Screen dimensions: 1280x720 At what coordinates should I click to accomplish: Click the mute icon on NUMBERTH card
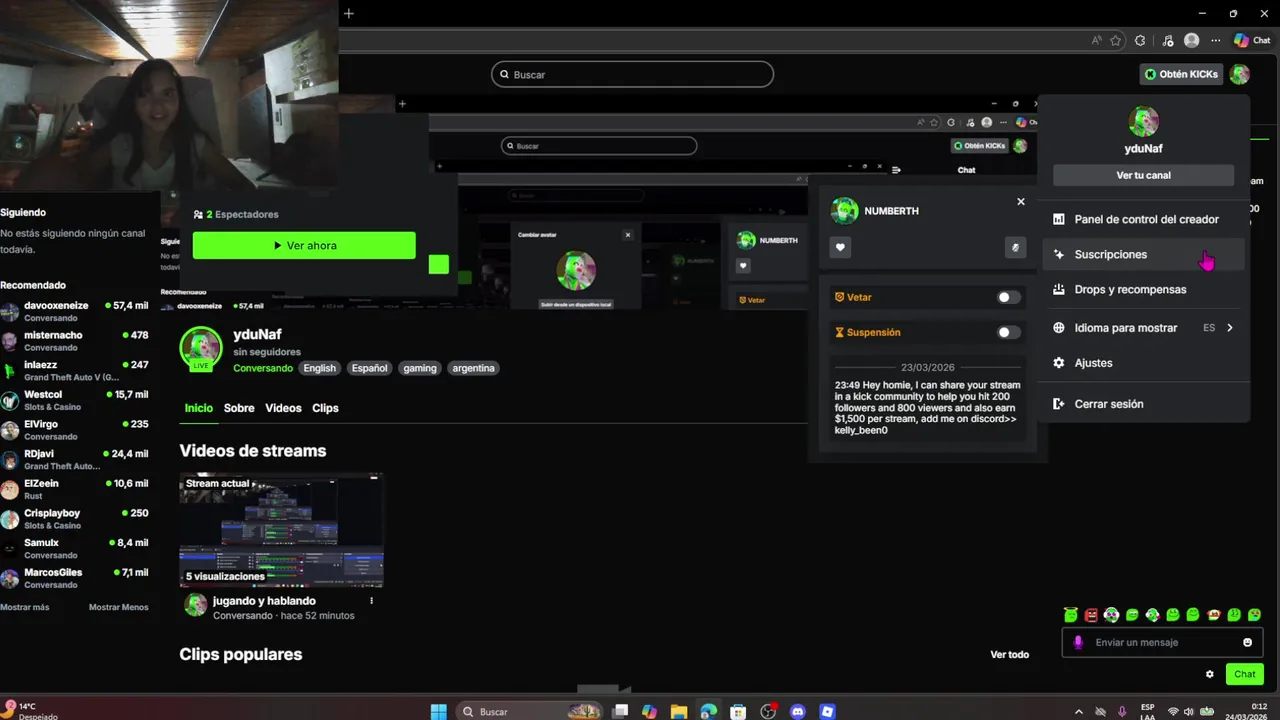(1015, 247)
